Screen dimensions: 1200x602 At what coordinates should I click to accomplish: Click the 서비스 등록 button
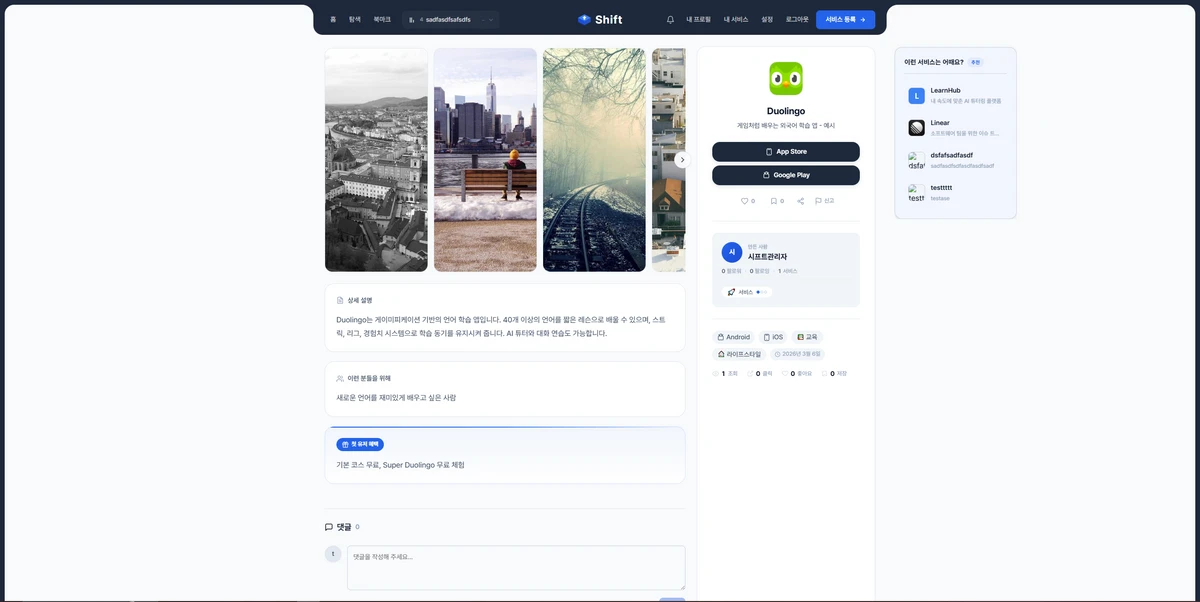point(845,19)
